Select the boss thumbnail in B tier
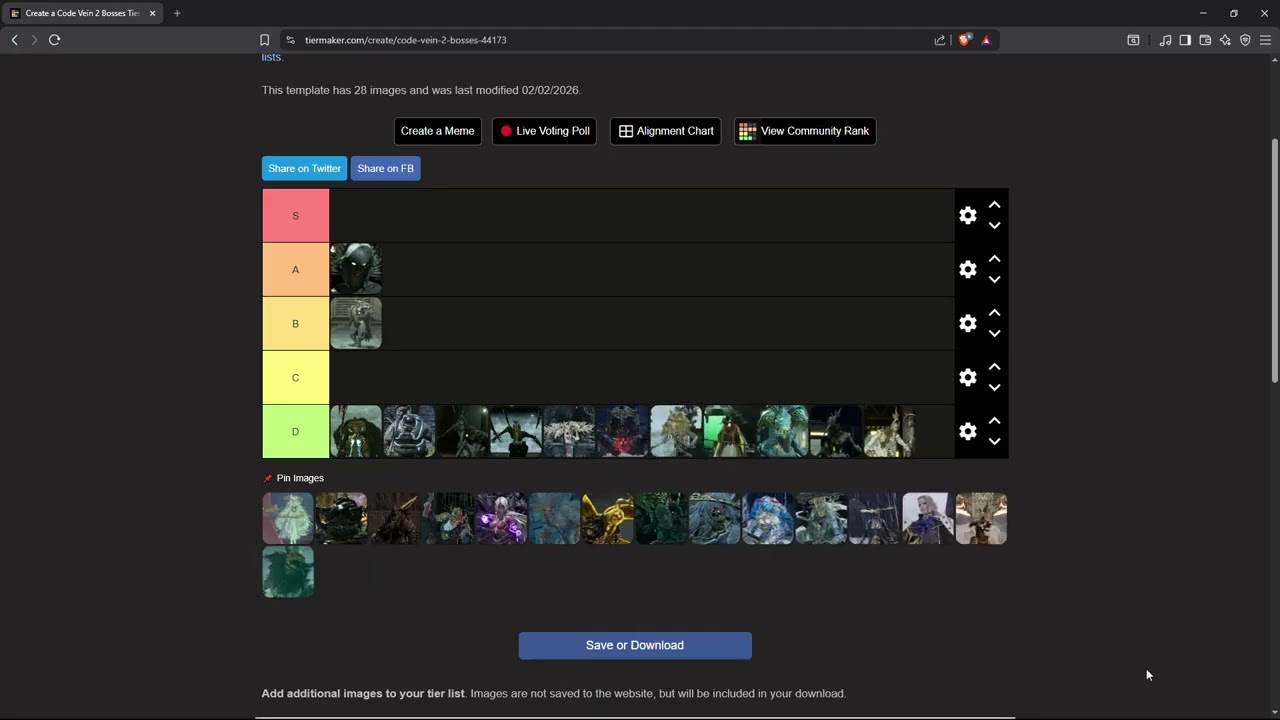 356,324
